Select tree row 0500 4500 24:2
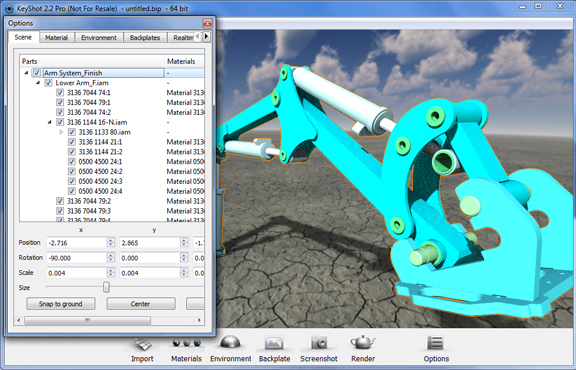The height and width of the screenshot is (370, 576). click(x=100, y=172)
